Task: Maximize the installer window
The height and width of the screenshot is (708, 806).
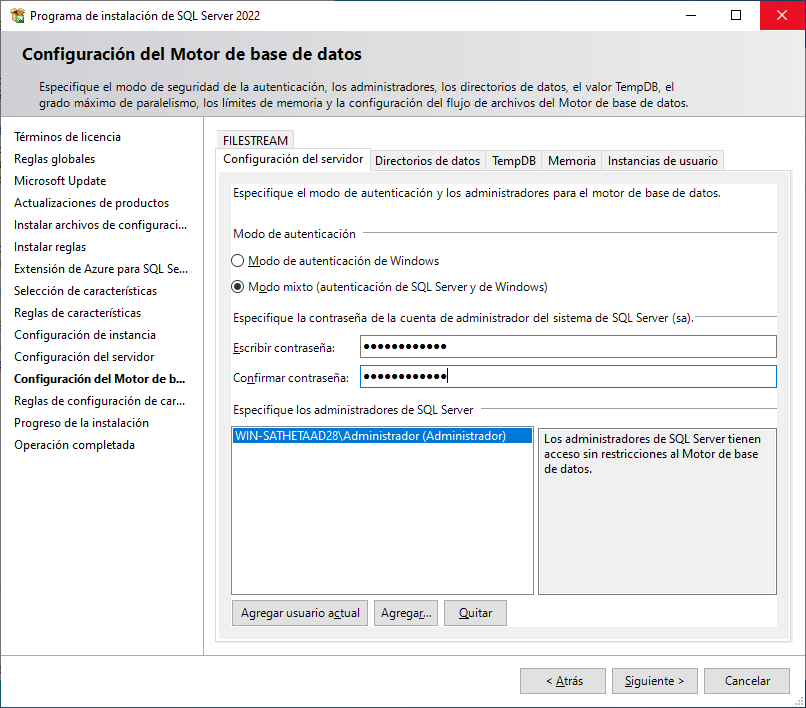Action: click(736, 16)
